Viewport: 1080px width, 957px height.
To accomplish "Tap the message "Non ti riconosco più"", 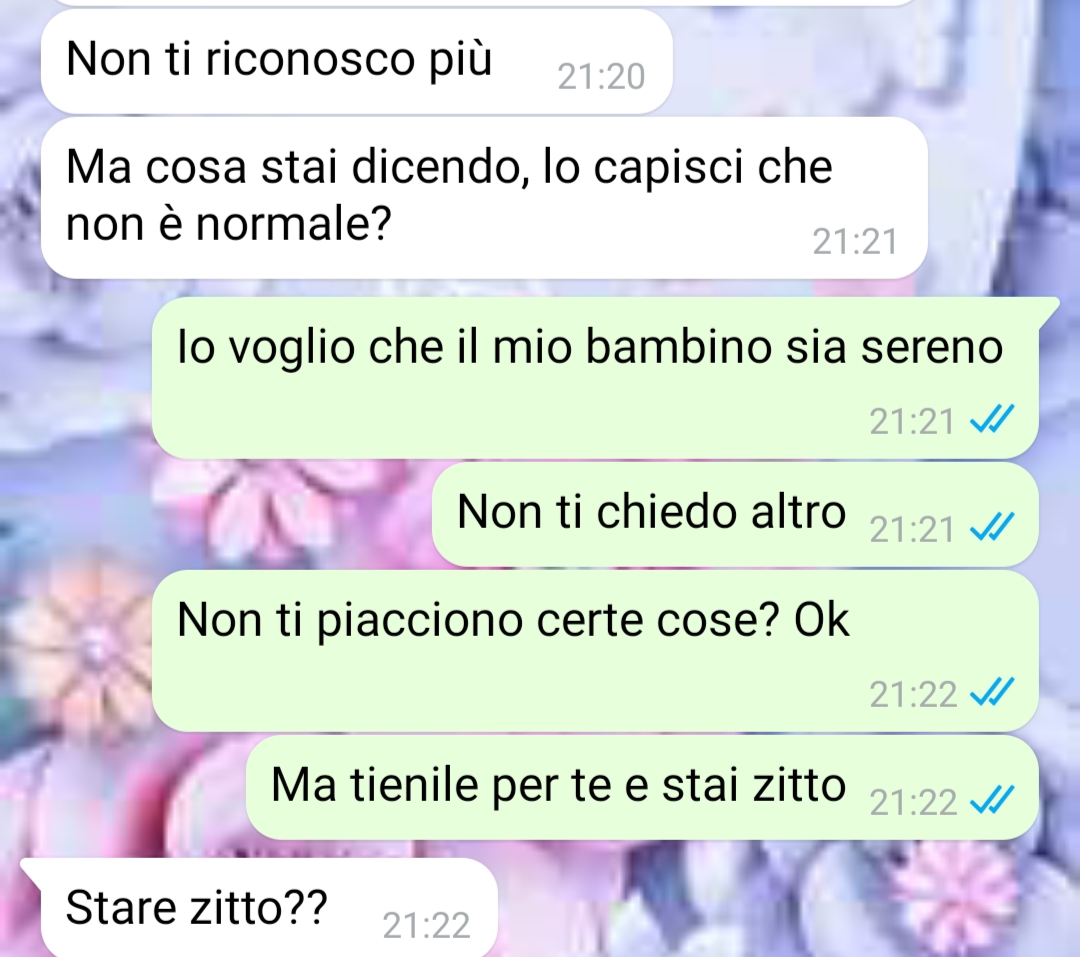I will pos(356,61).
